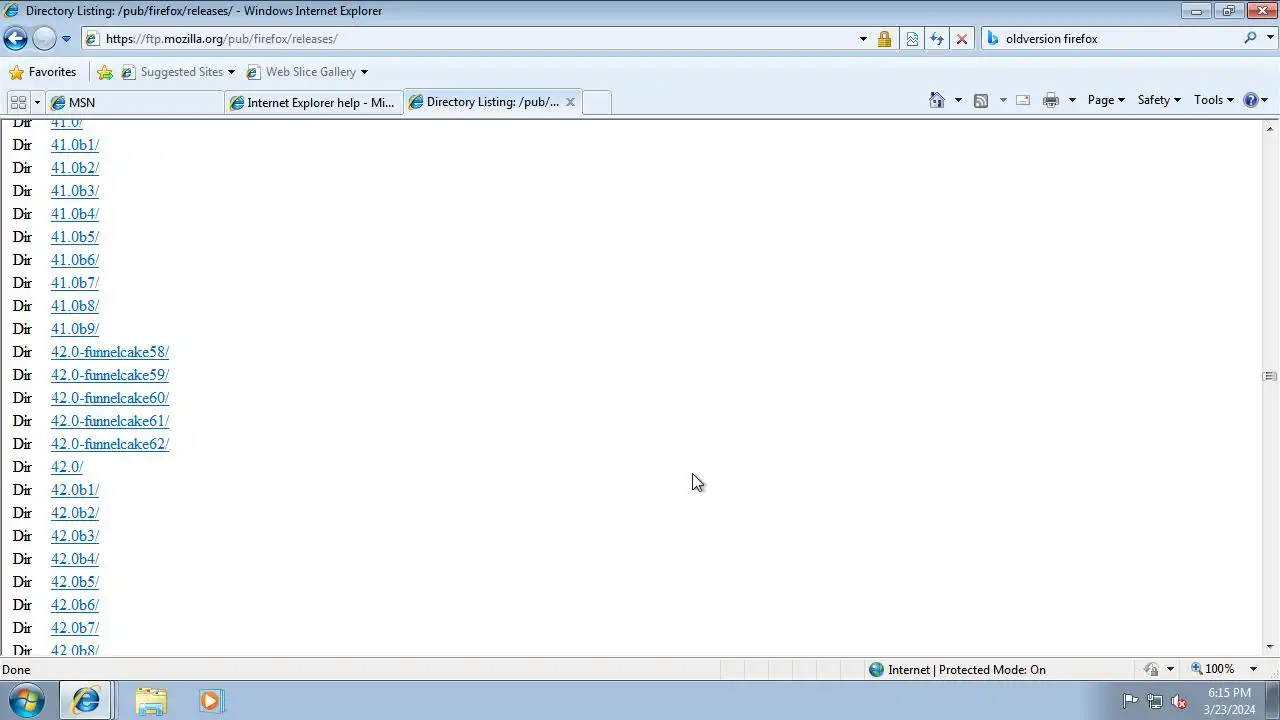Click Internet Explorer taskbar icon
This screenshot has width=1280, height=720.
(x=86, y=701)
